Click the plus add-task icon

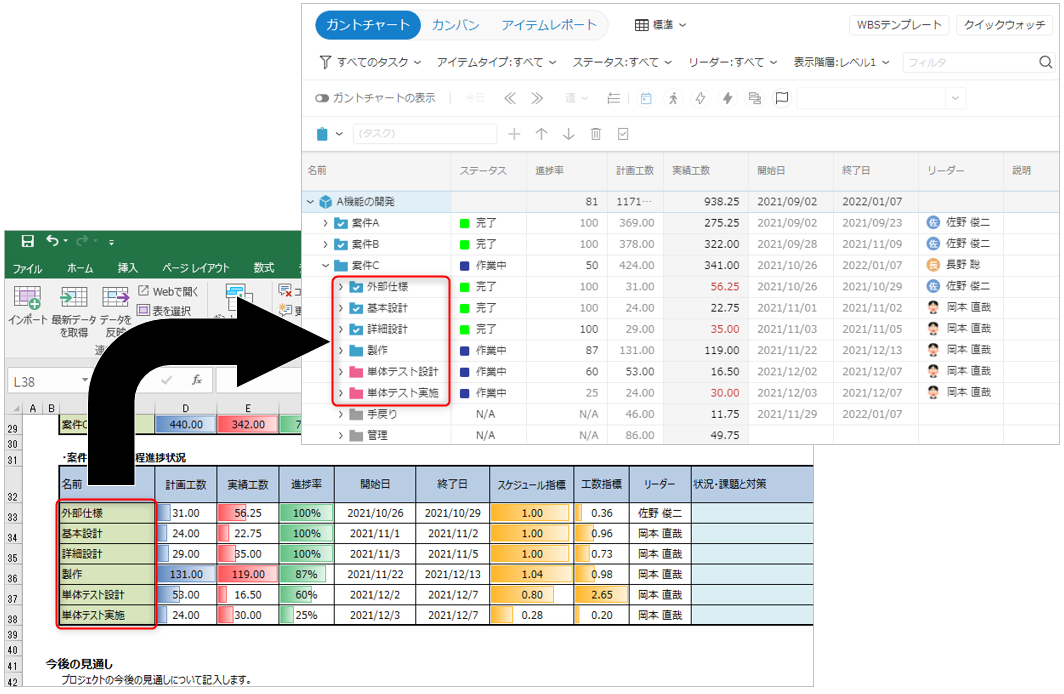514,134
